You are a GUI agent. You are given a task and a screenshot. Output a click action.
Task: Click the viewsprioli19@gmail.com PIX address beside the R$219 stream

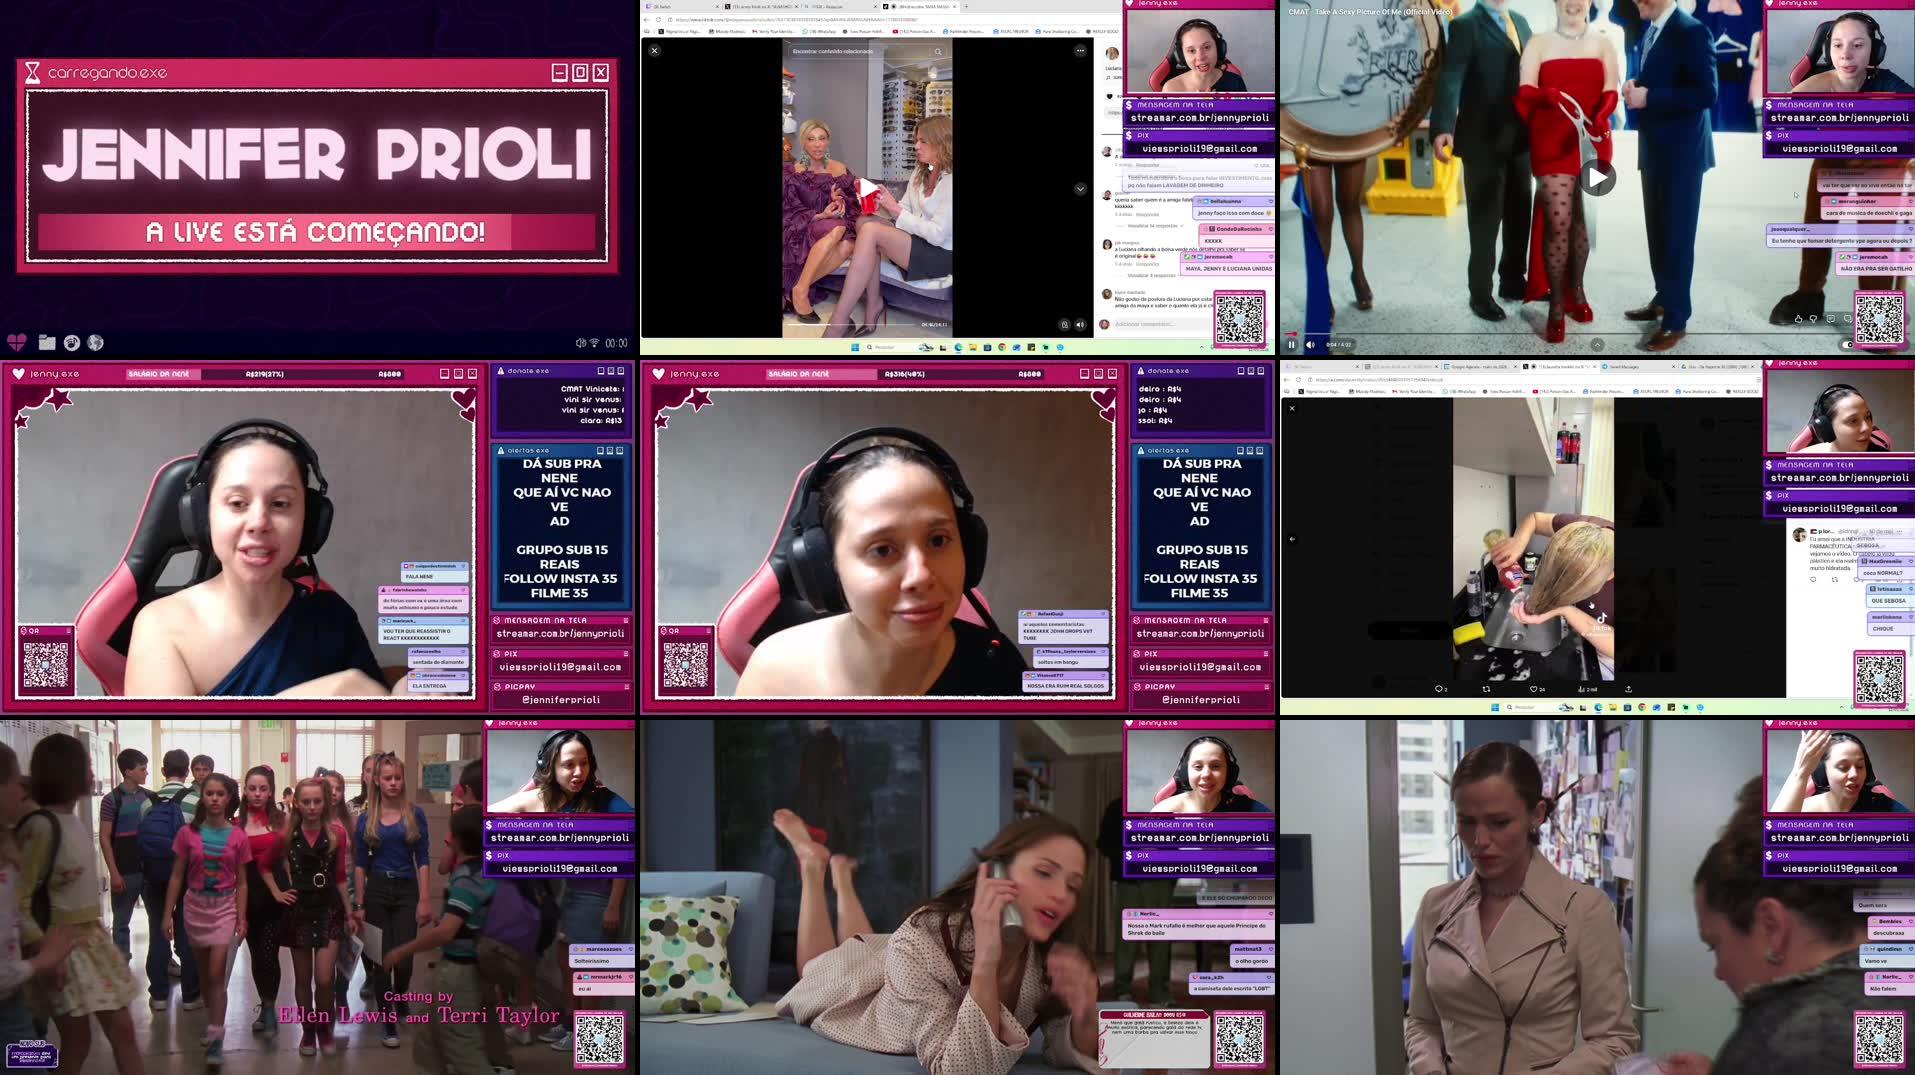561,667
